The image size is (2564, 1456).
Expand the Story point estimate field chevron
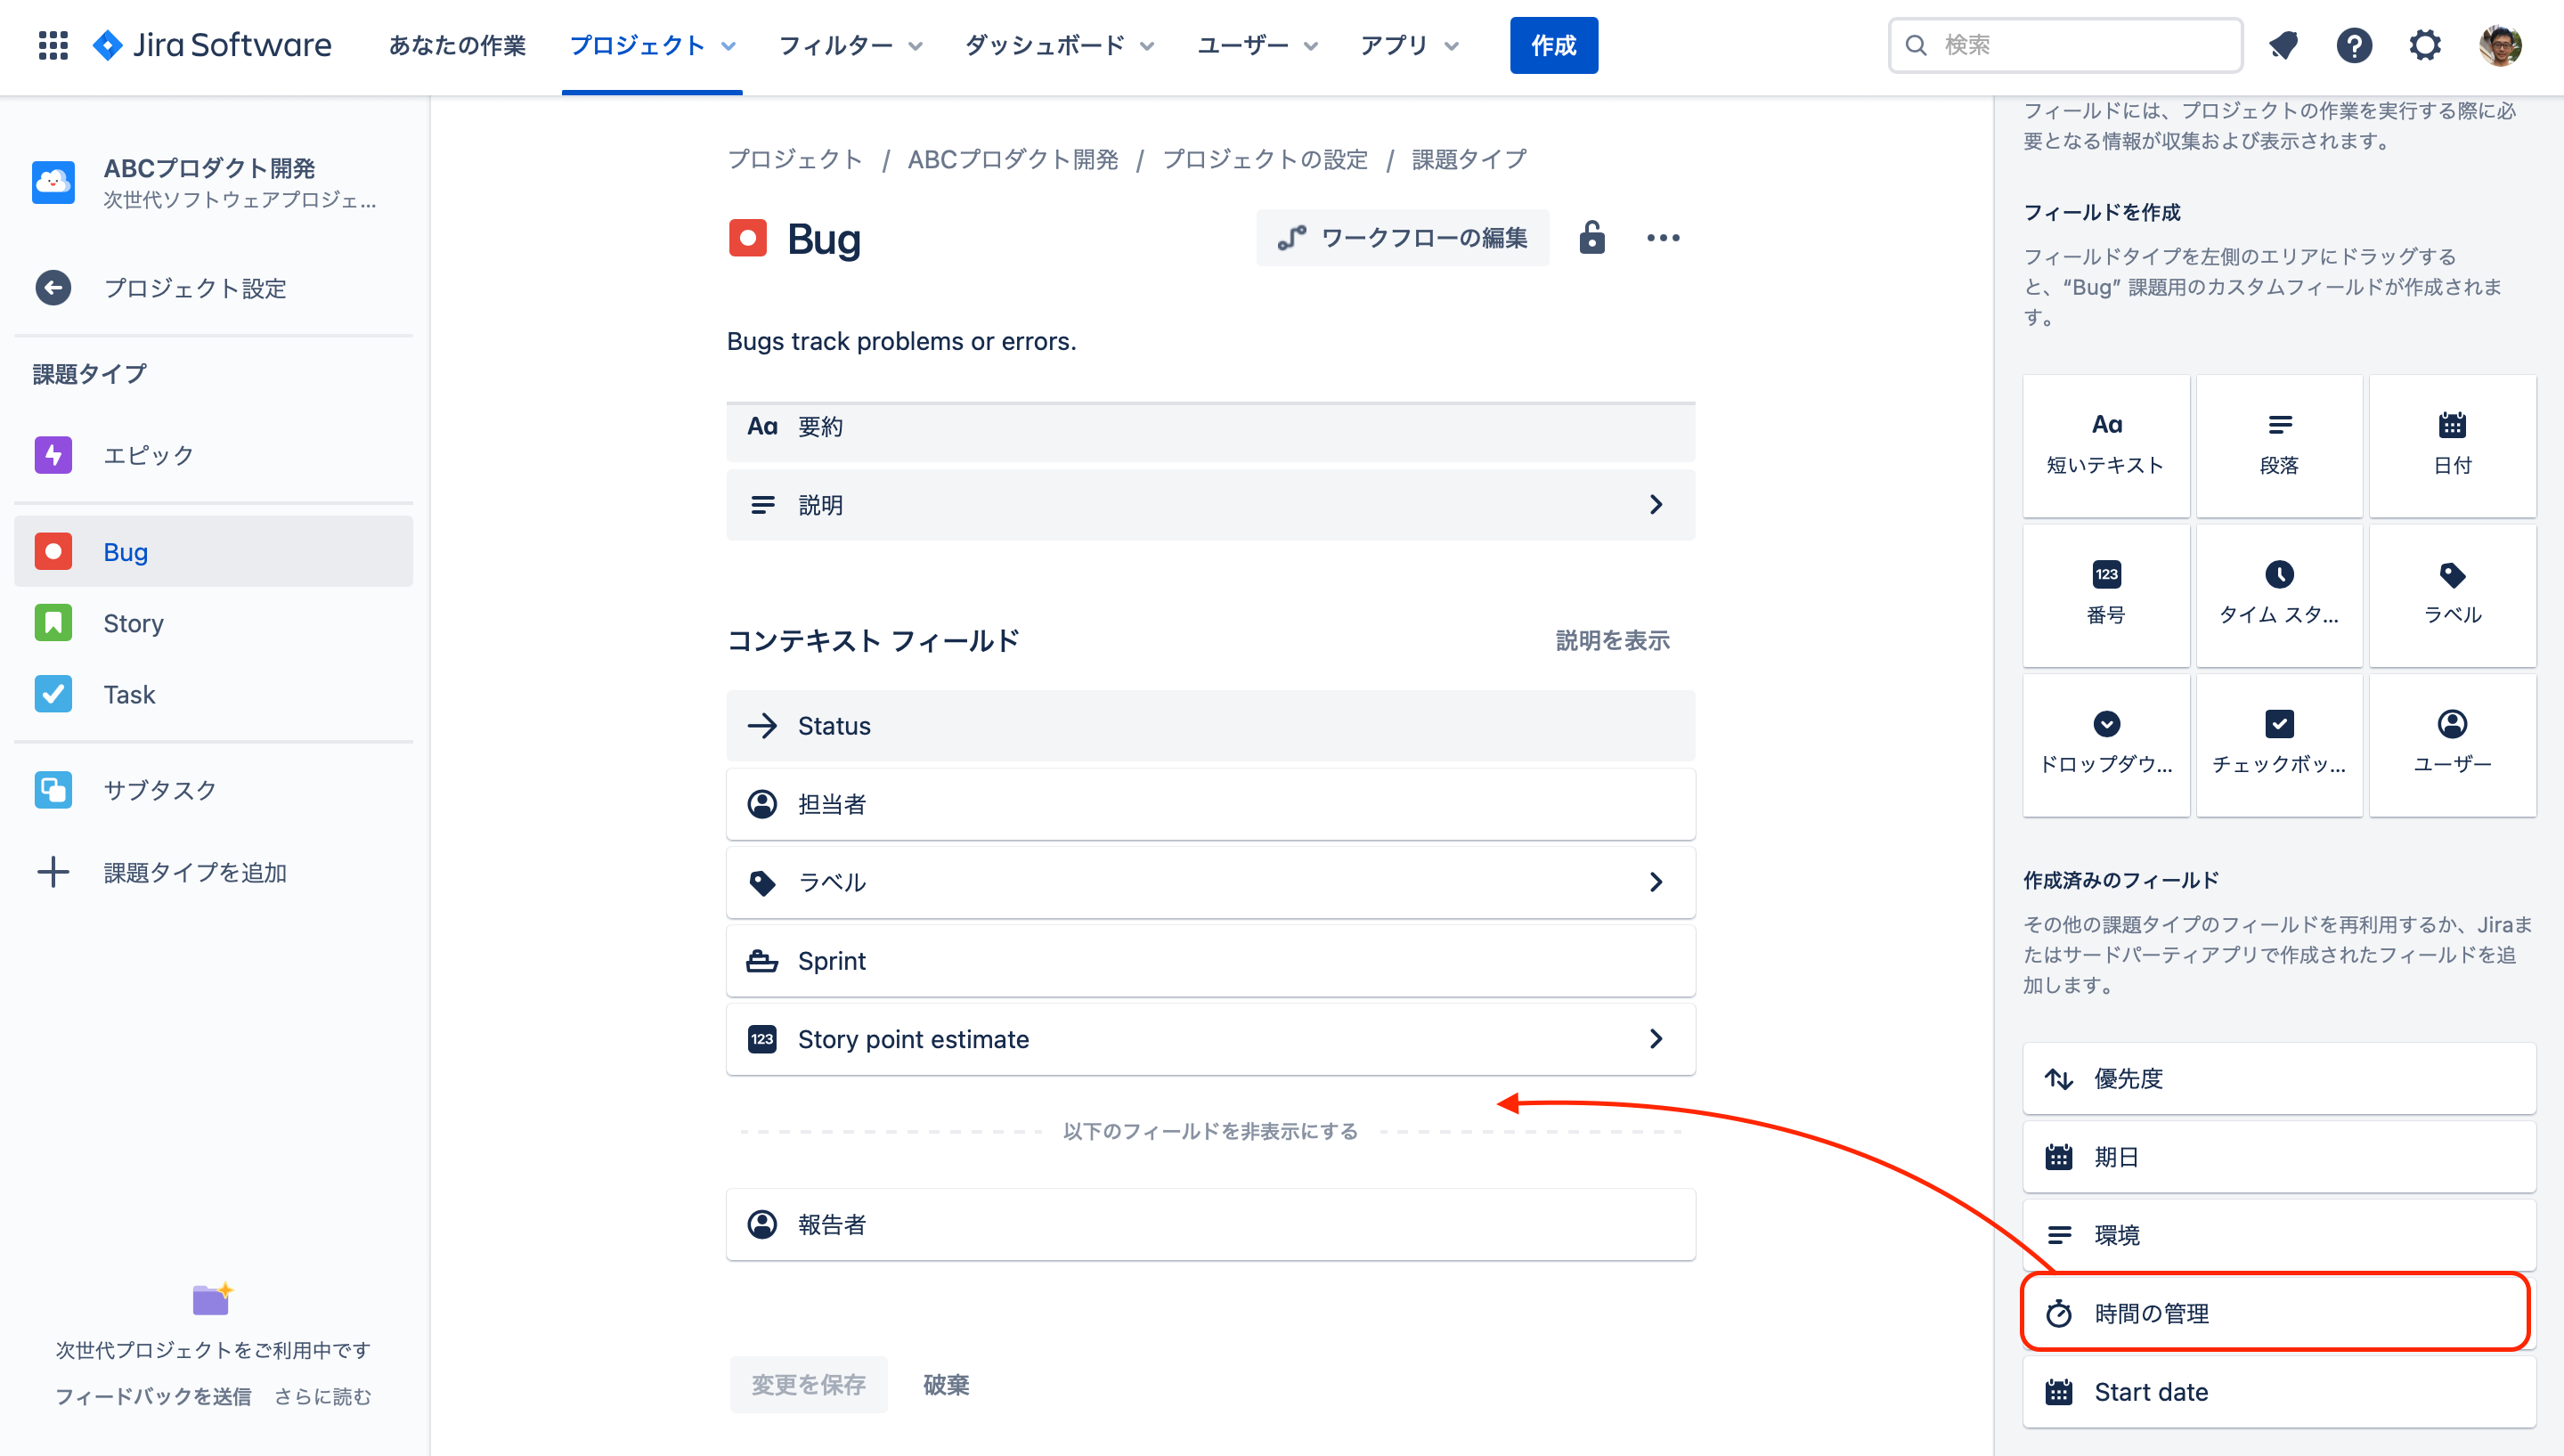pyautogui.click(x=1656, y=1039)
